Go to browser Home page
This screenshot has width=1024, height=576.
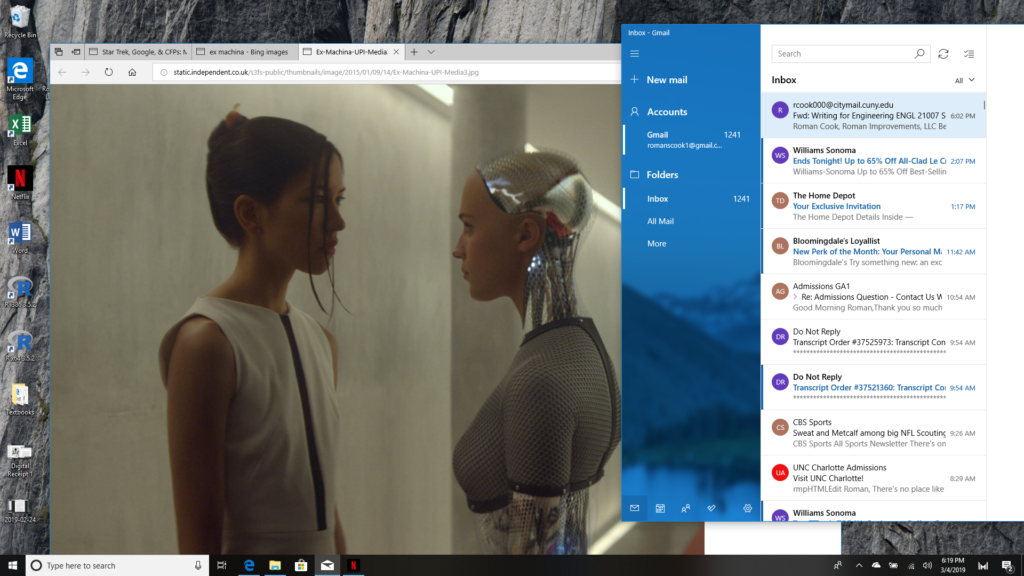(x=132, y=72)
